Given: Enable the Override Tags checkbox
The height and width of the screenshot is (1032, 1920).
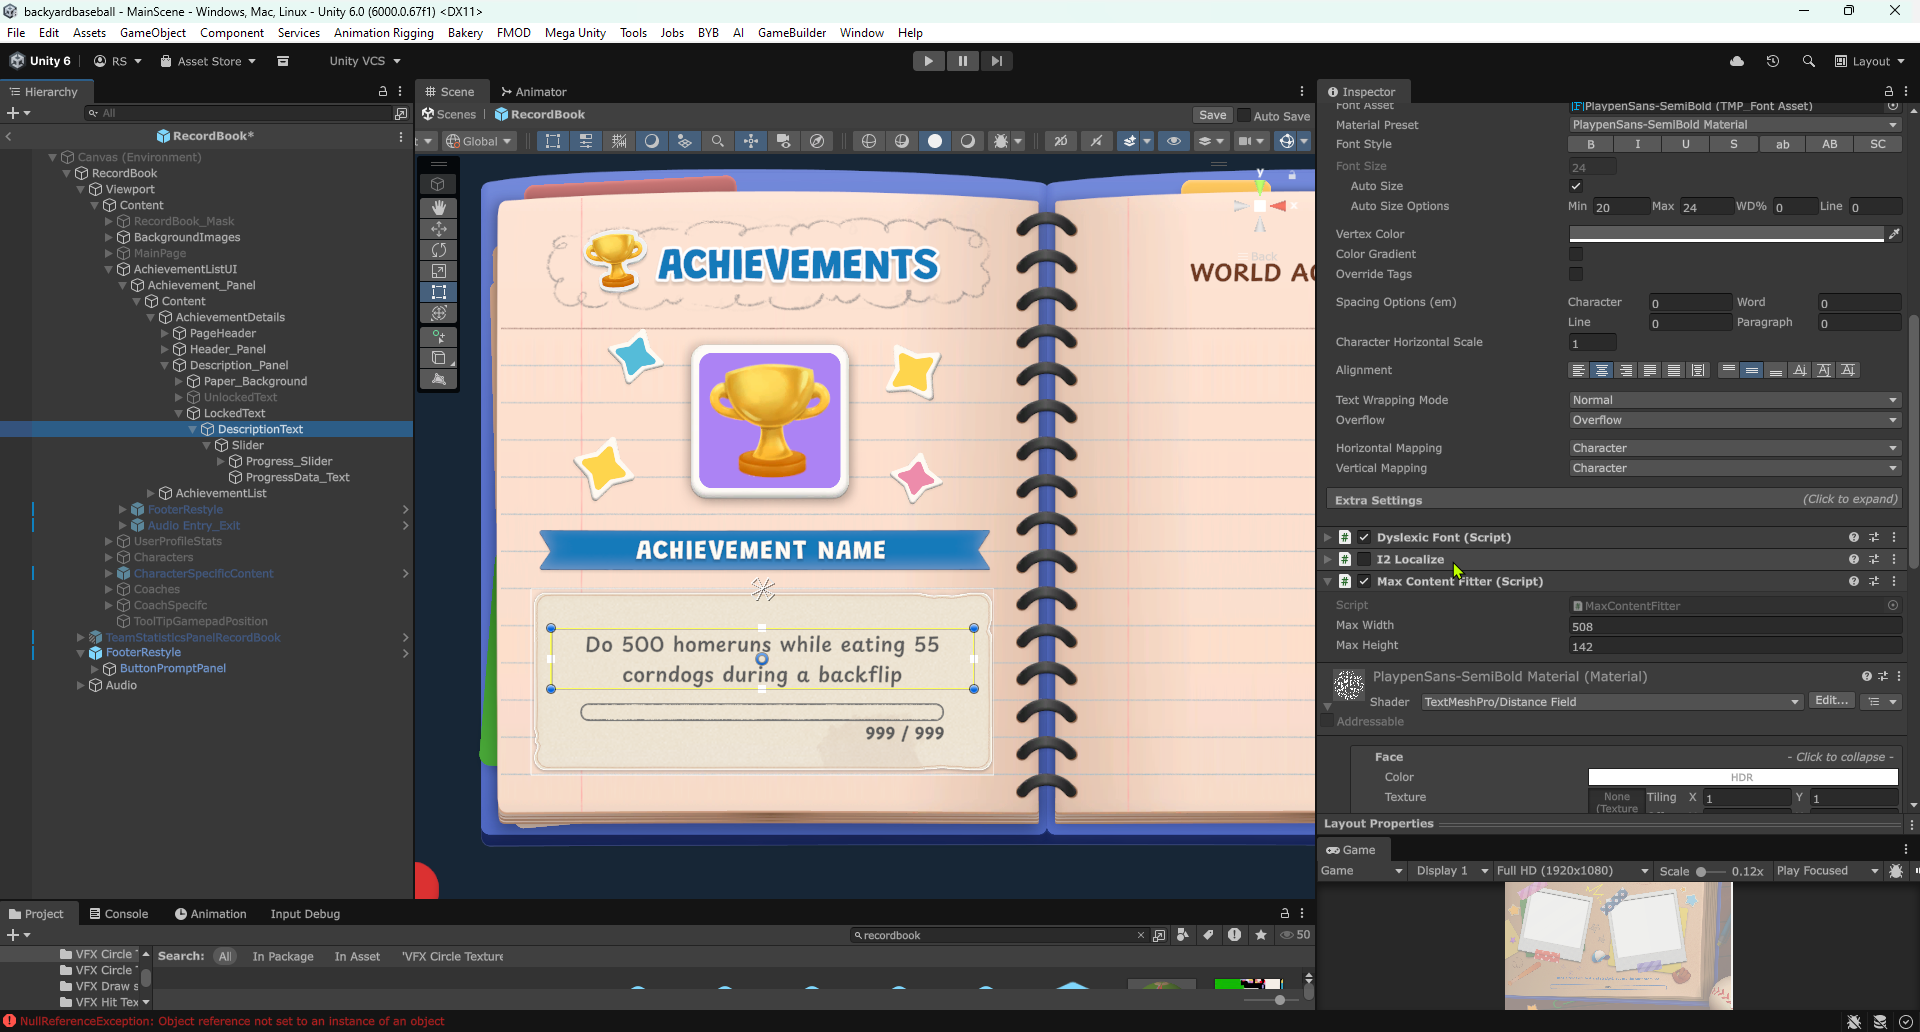Looking at the screenshot, I should [x=1576, y=274].
